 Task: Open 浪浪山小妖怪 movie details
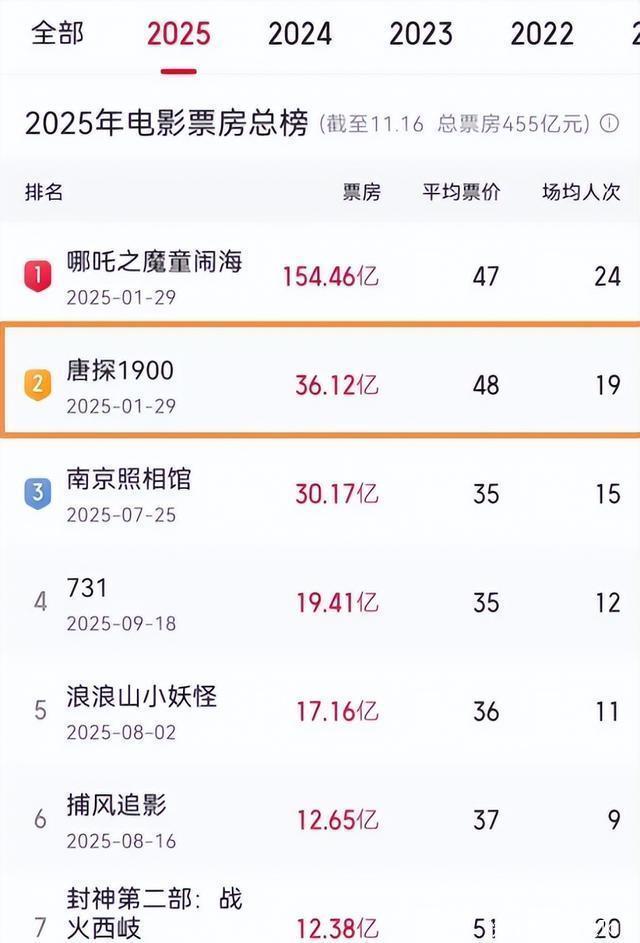141,696
